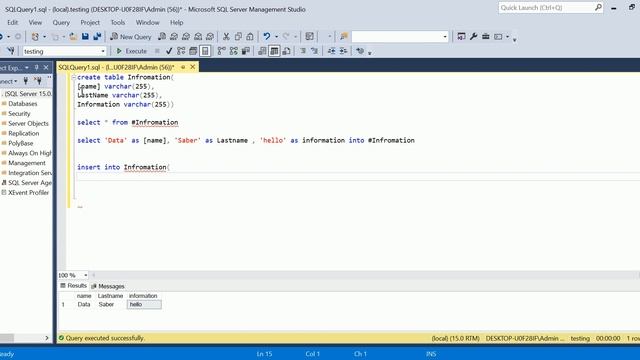Screen dimensions: 640x360
Task: Select the Server Objects node
Action: pos(28,123)
